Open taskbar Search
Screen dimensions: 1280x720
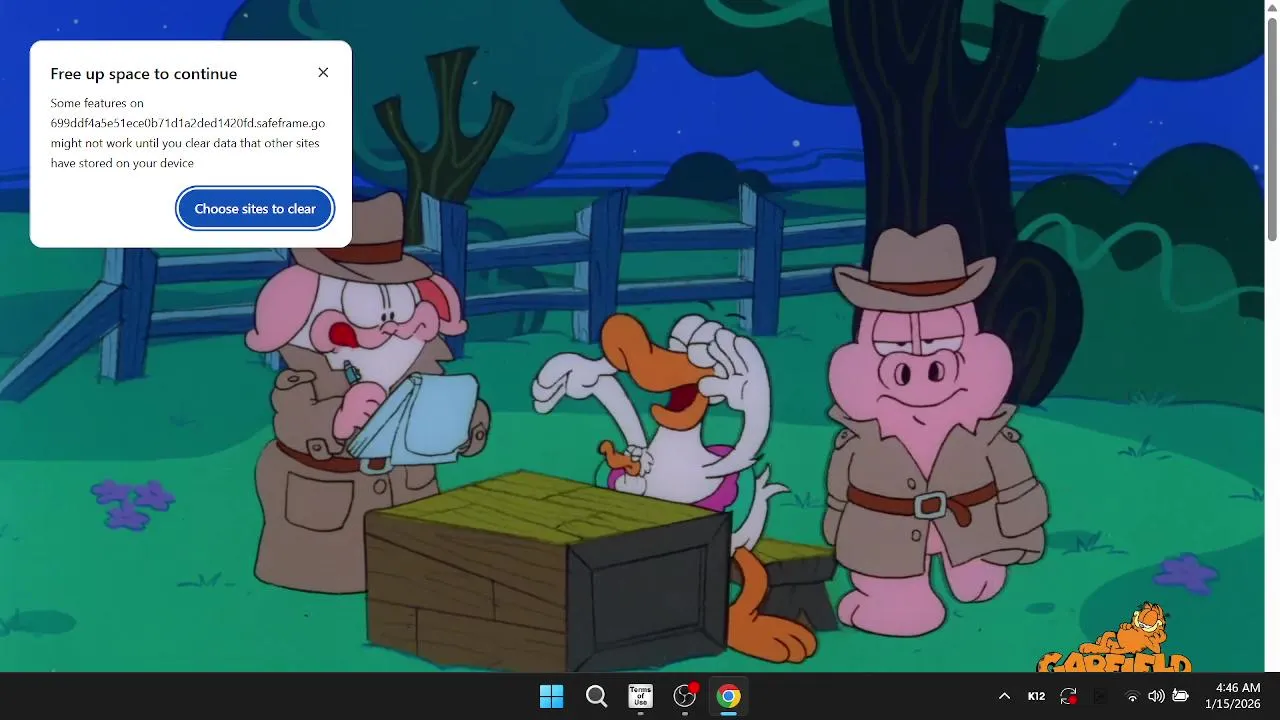pos(596,696)
